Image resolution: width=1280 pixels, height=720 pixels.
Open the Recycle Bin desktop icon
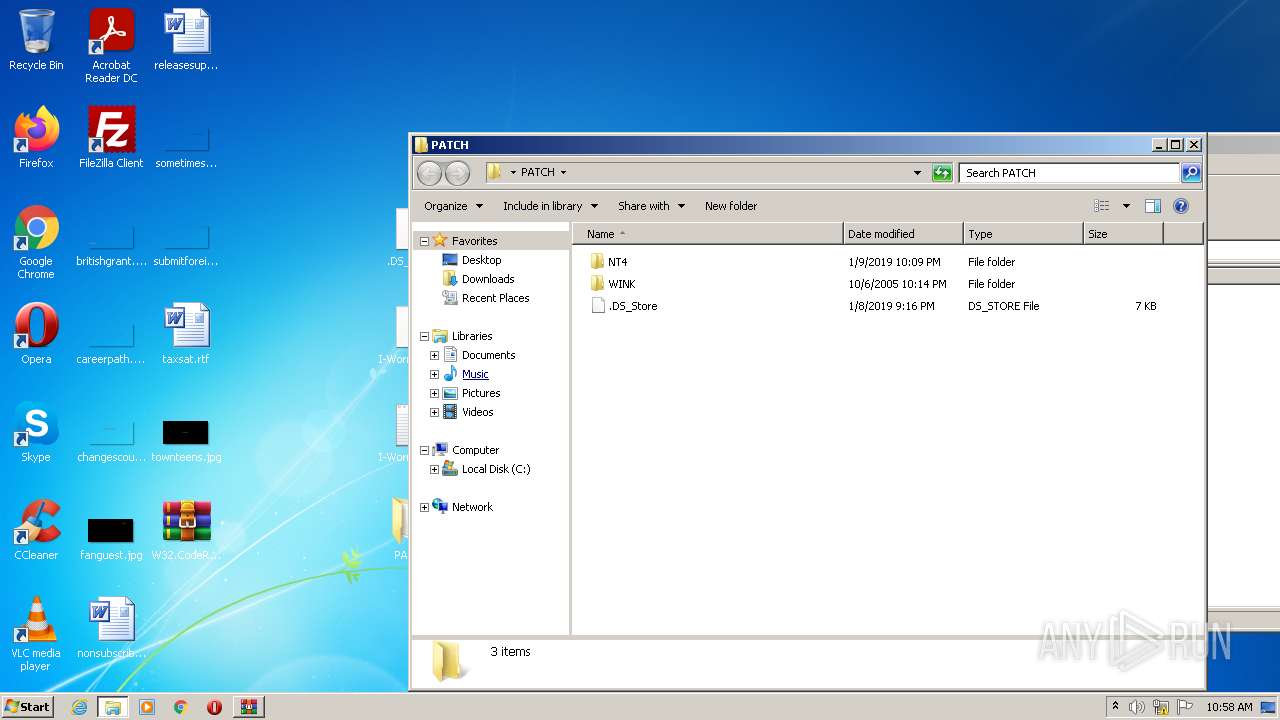[36, 40]
